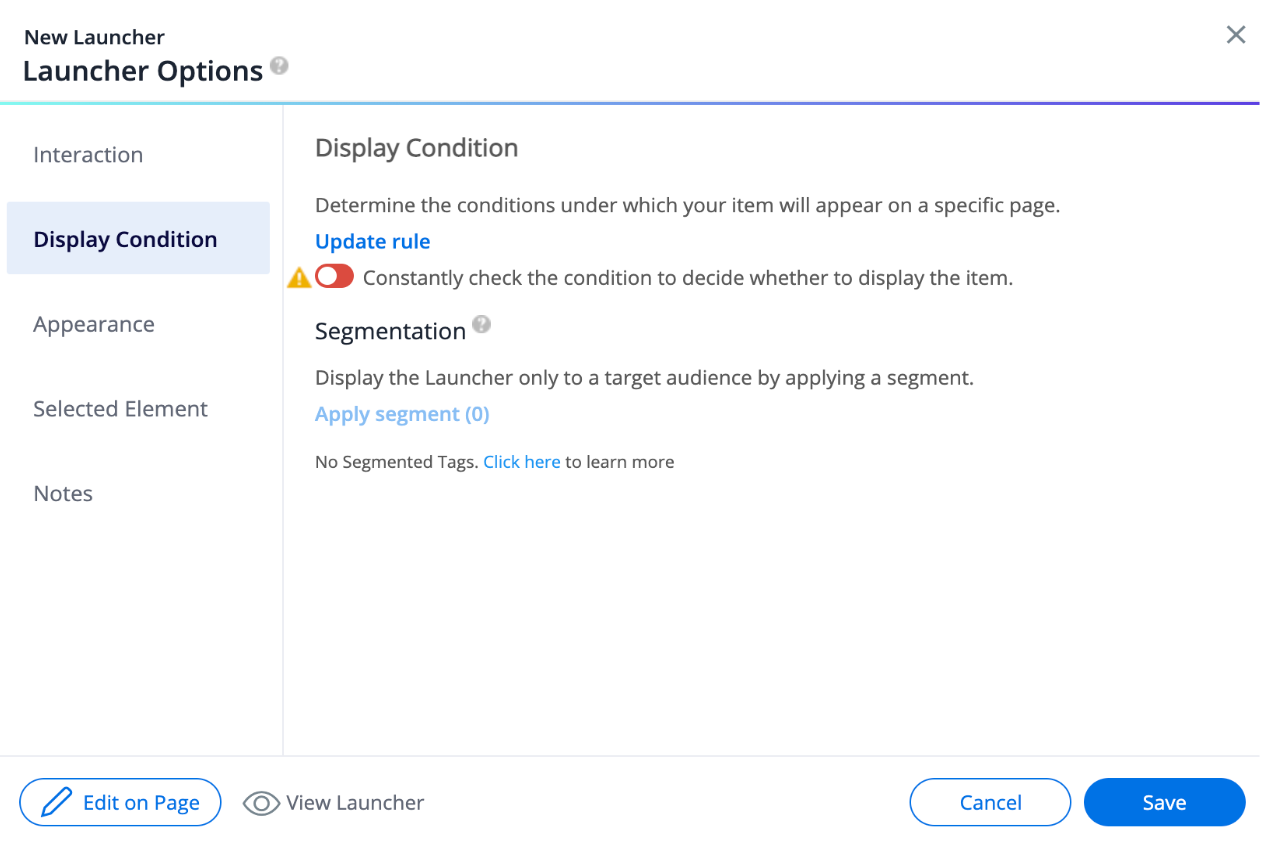The height and width of the screenshot is (851, 1268).
Task: Open Apply segment settings
Action: [402, 413]
